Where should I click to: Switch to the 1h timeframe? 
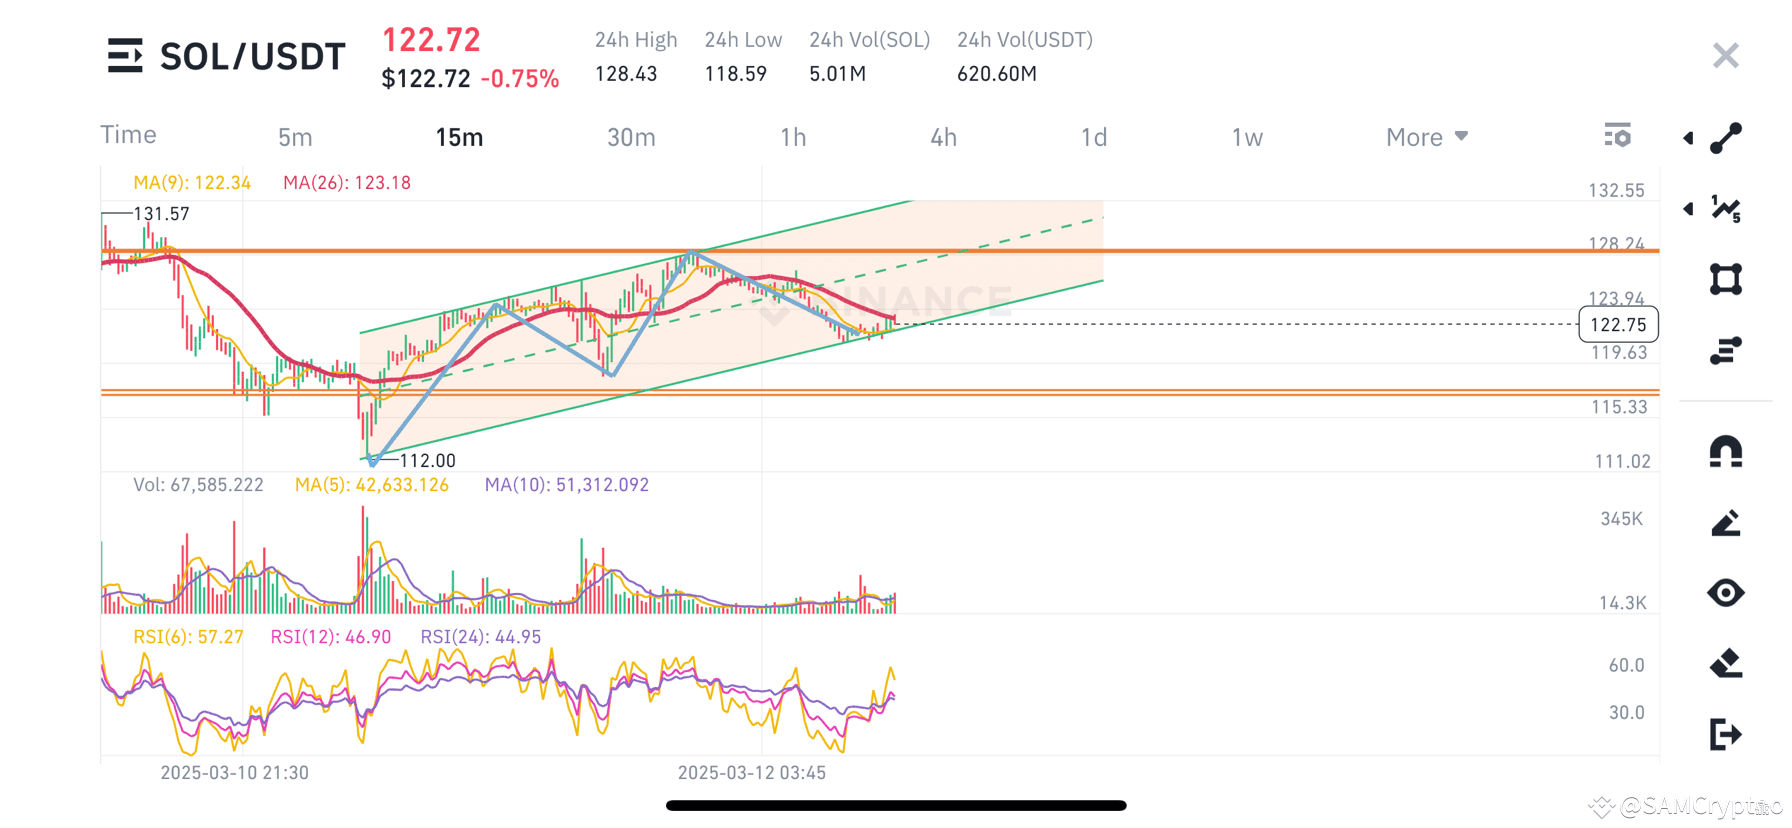pyautogui.click(x=793, y=137)
